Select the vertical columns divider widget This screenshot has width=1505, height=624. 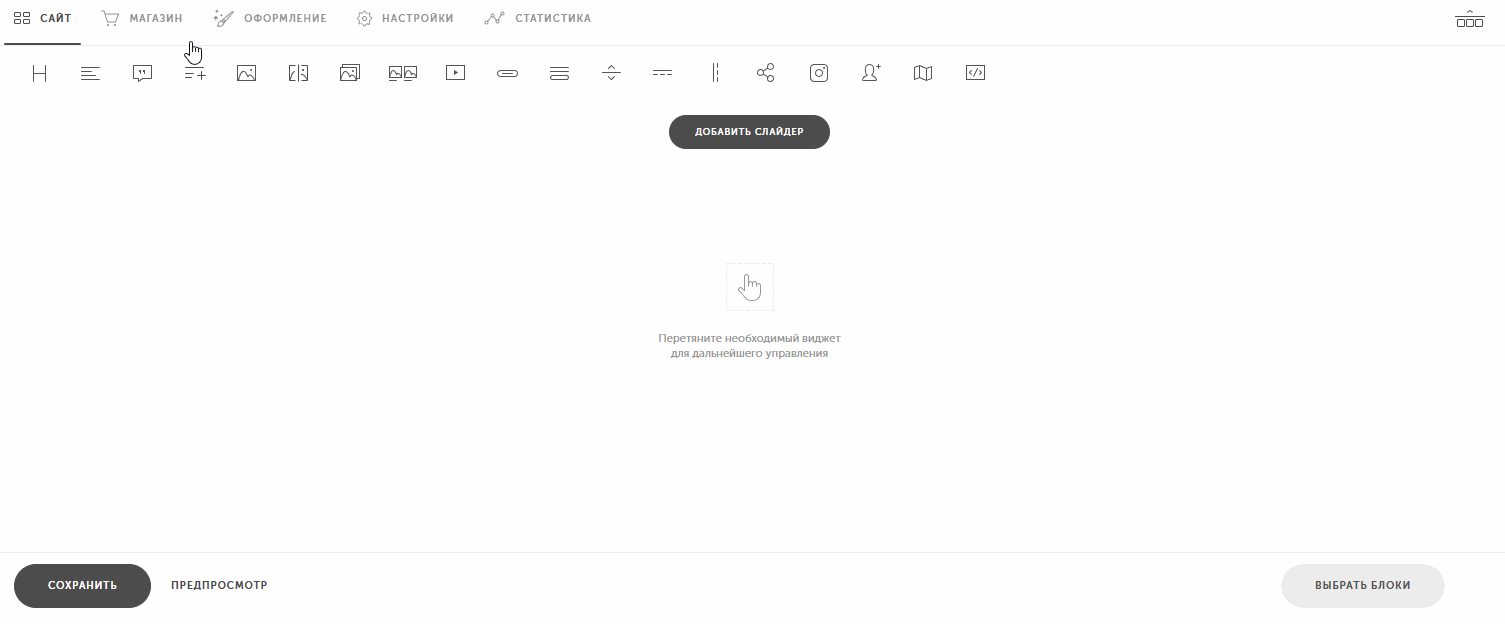click(x=715, y=73)
